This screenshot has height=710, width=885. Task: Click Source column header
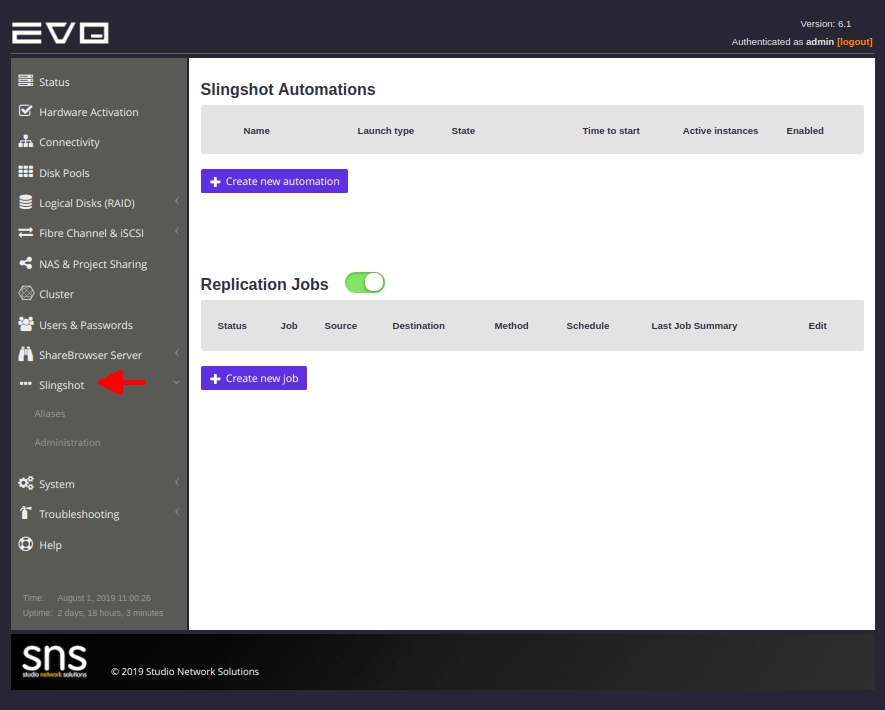tap(340, 326)
